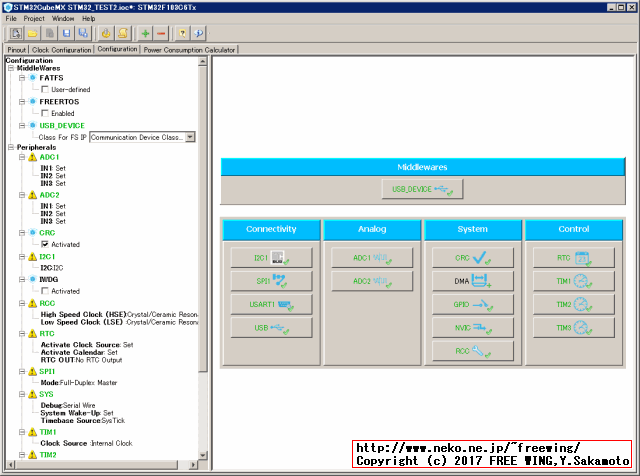Open the File menu
The image size is (640, 476).
(x=11, y=18)
